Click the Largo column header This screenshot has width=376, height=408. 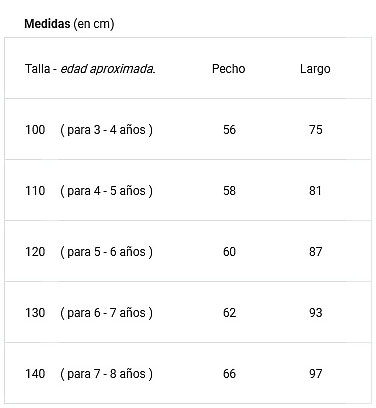click(x=315, y=69)
